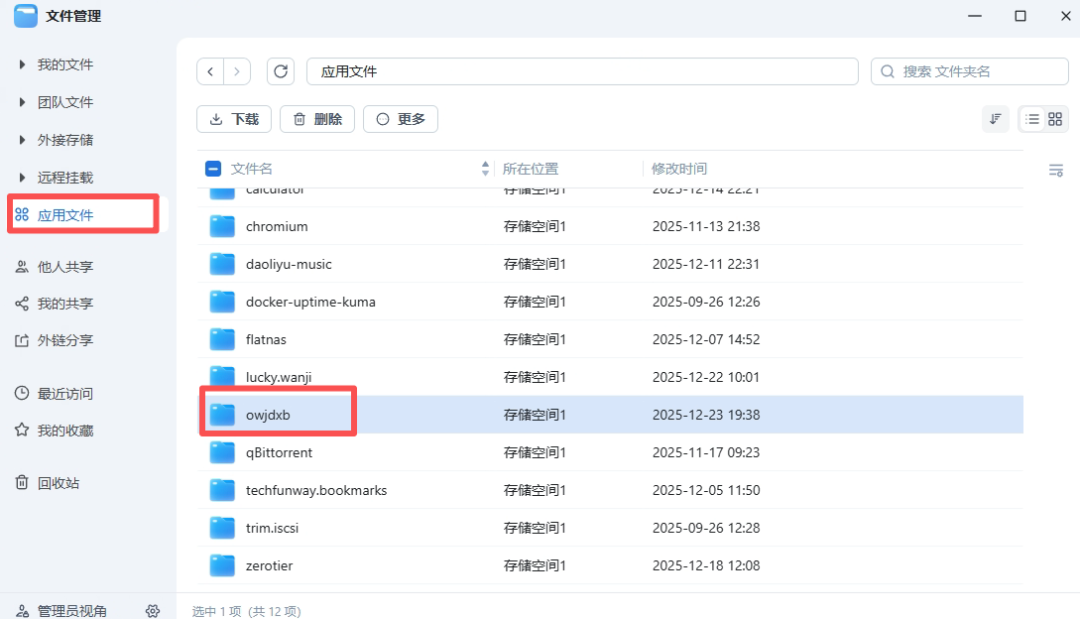Check the select-all checkbox in file header

[x=212, y=169]
